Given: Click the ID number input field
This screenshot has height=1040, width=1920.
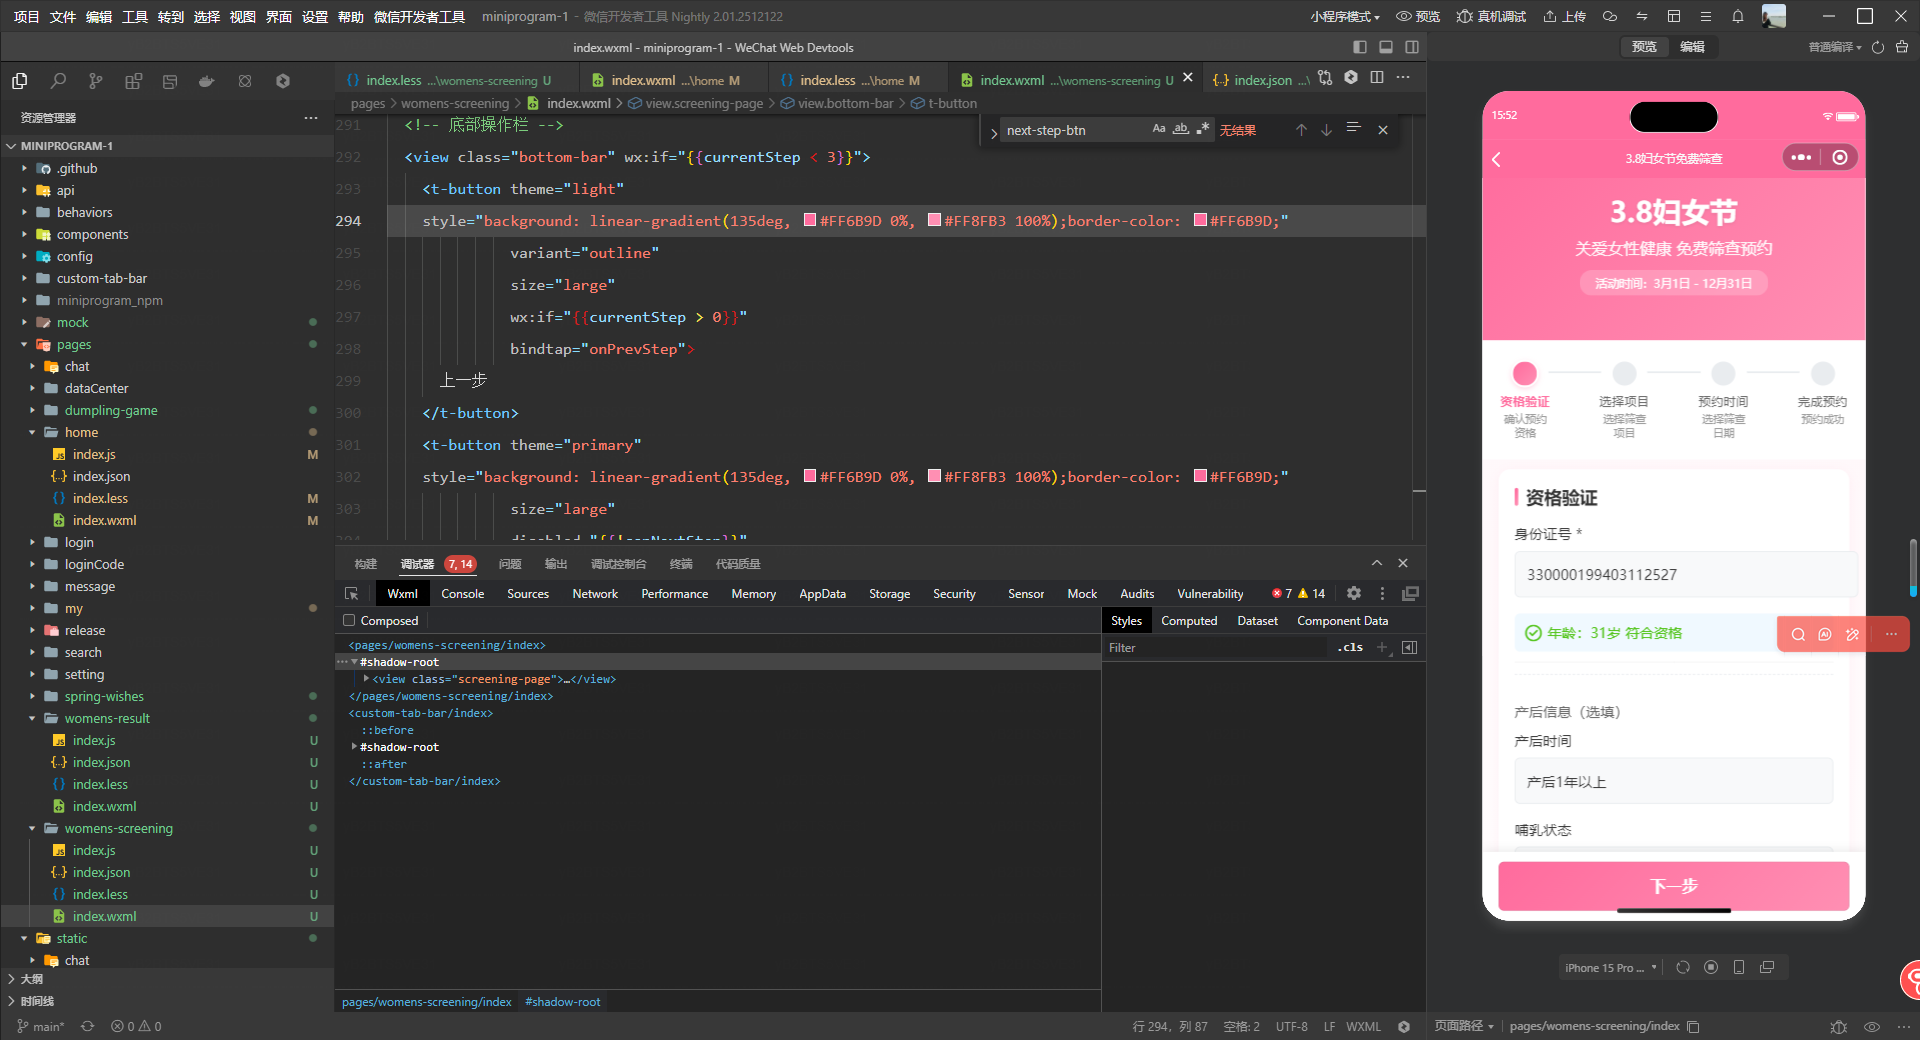Looking at the screenshot, I should pyautogui.click(x=1684, y=574).
